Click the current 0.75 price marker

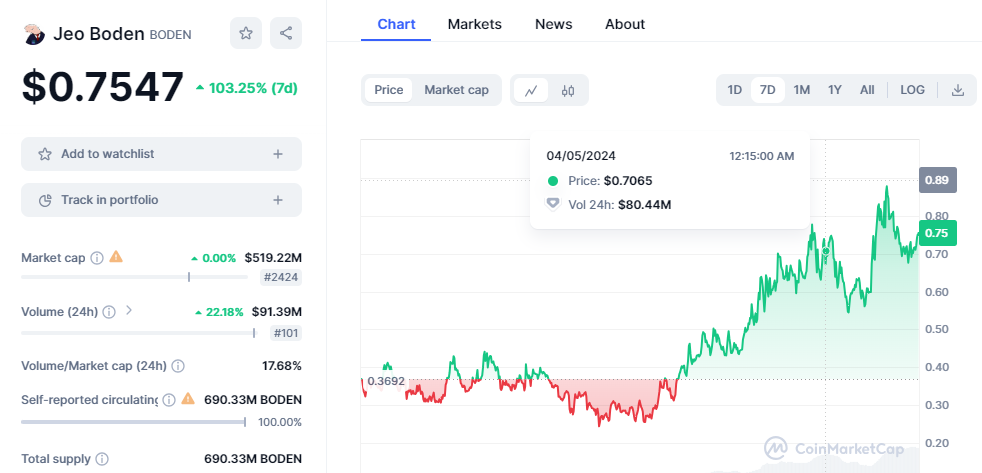[x=938, y=233]
